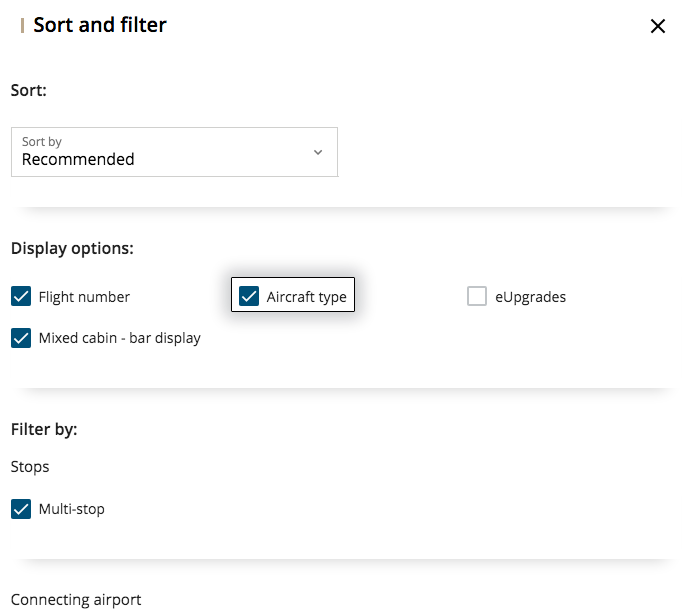Open the Sort by dropdown

coord(174,152)
